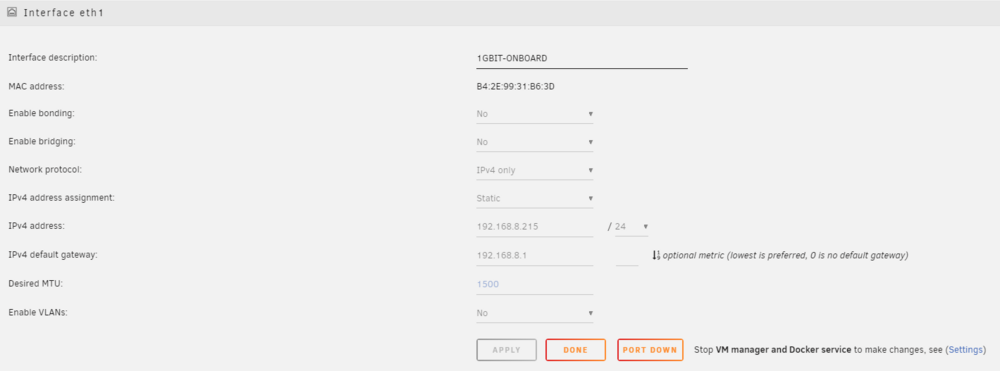Open IPv4 address assignment dropdown
1000x371 pixels.
[534, 198]
